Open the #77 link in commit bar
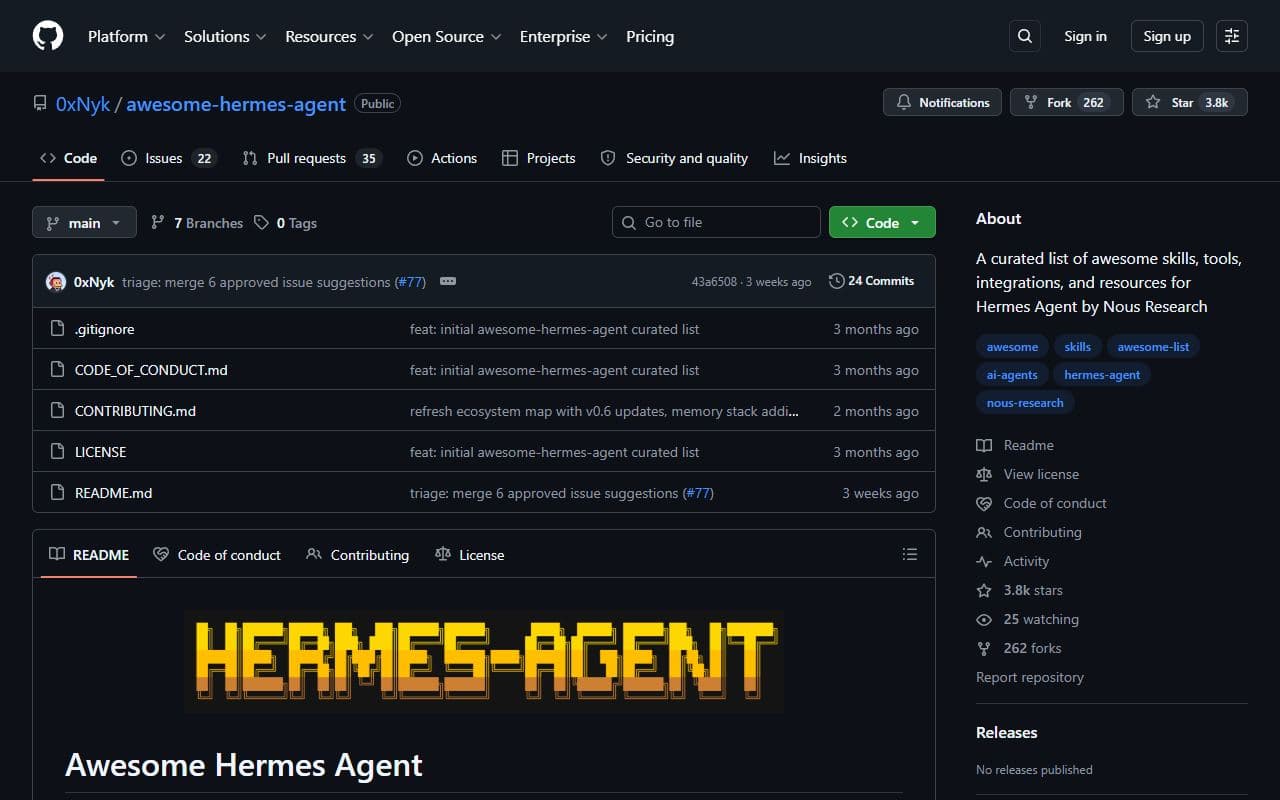The image size is (1280, 800). coord(410,282)
